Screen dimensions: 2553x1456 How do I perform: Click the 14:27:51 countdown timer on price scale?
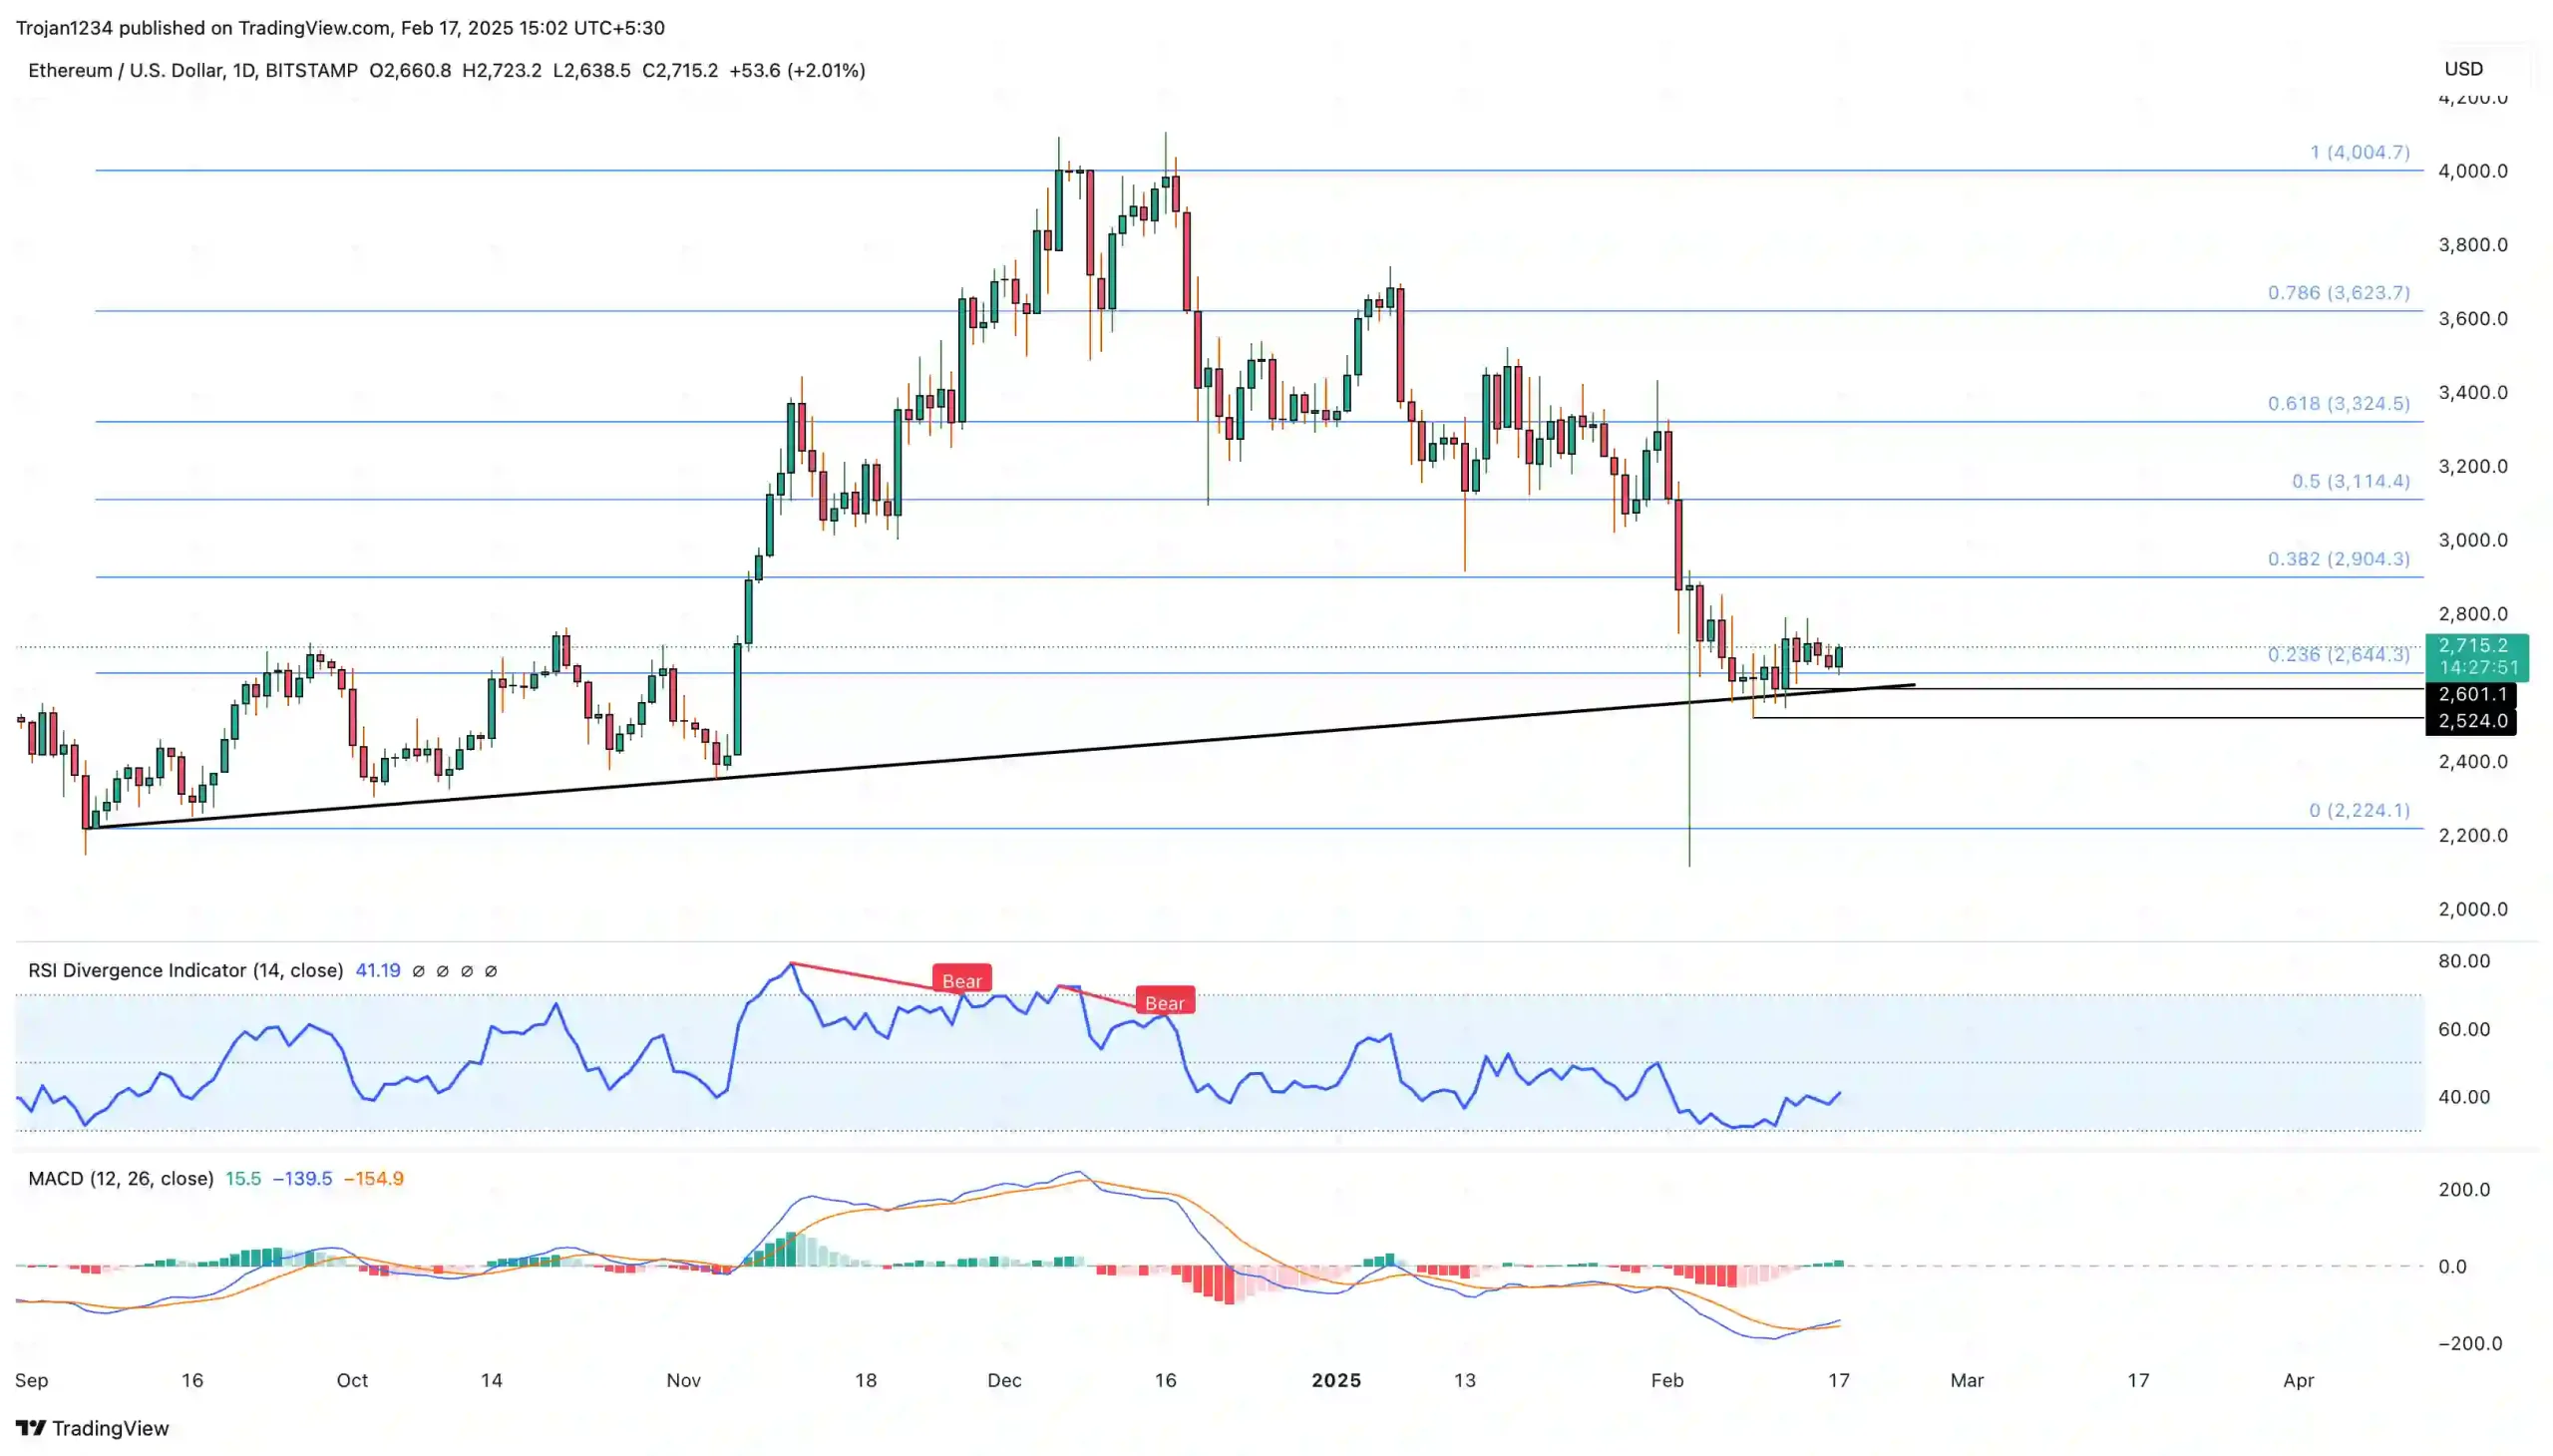[2478, 665]
